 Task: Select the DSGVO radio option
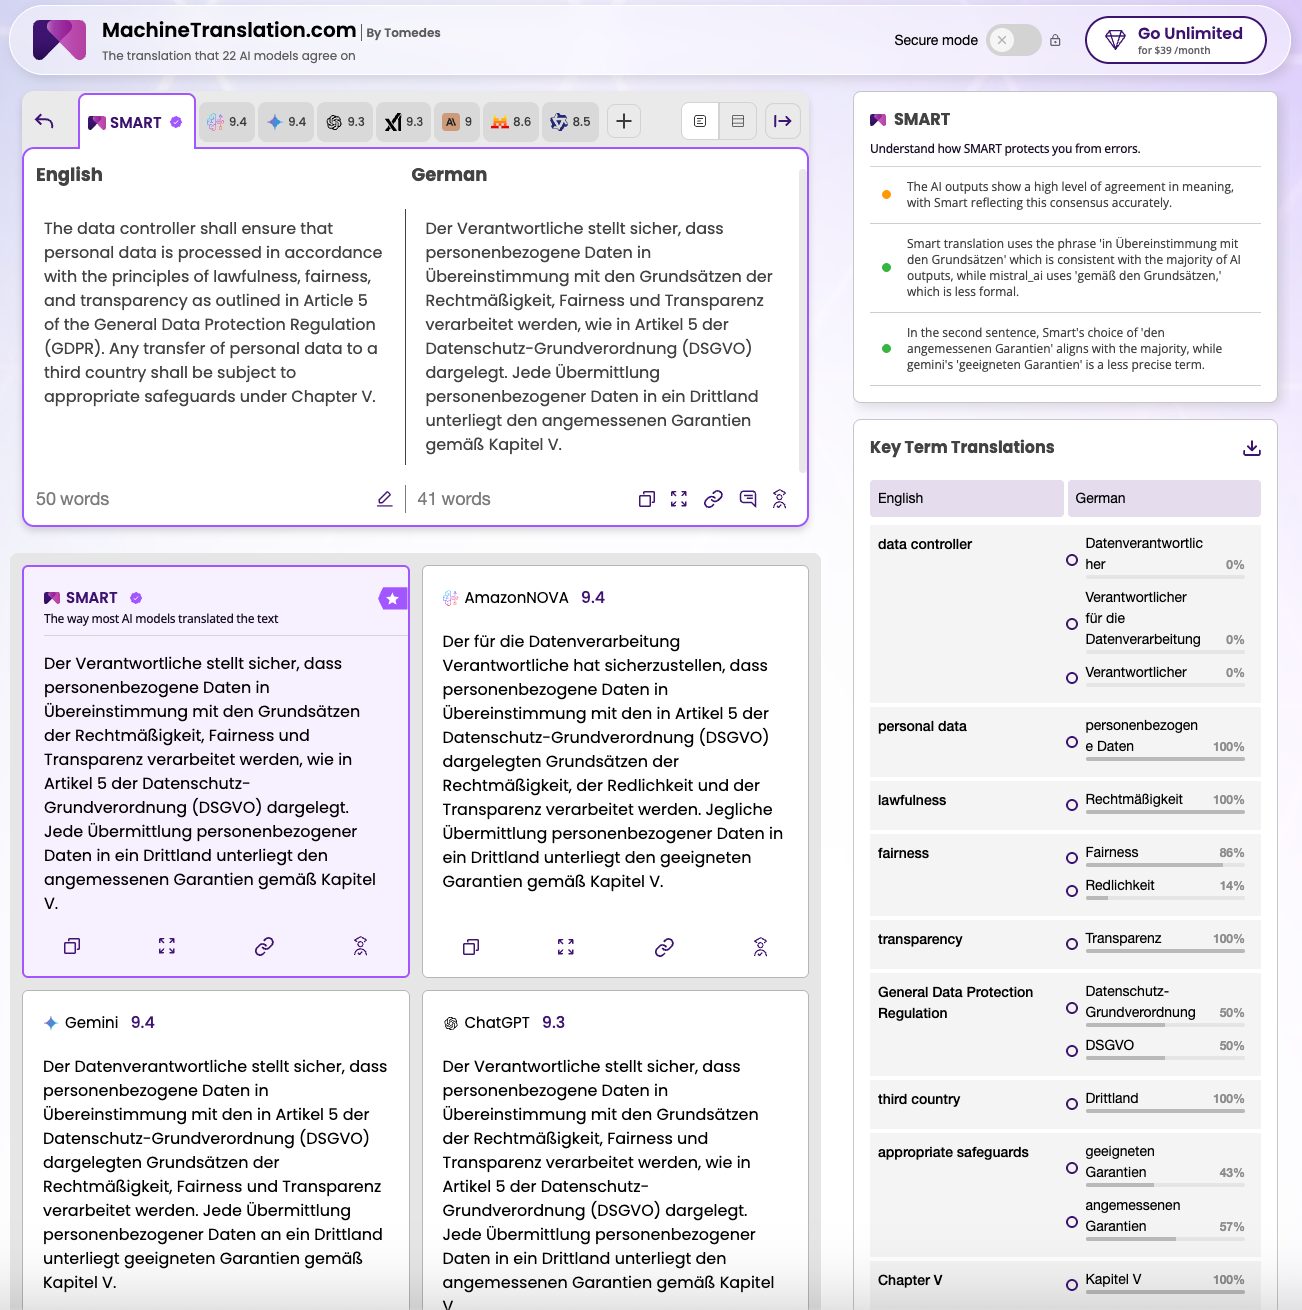[x=1072, y=1050]
